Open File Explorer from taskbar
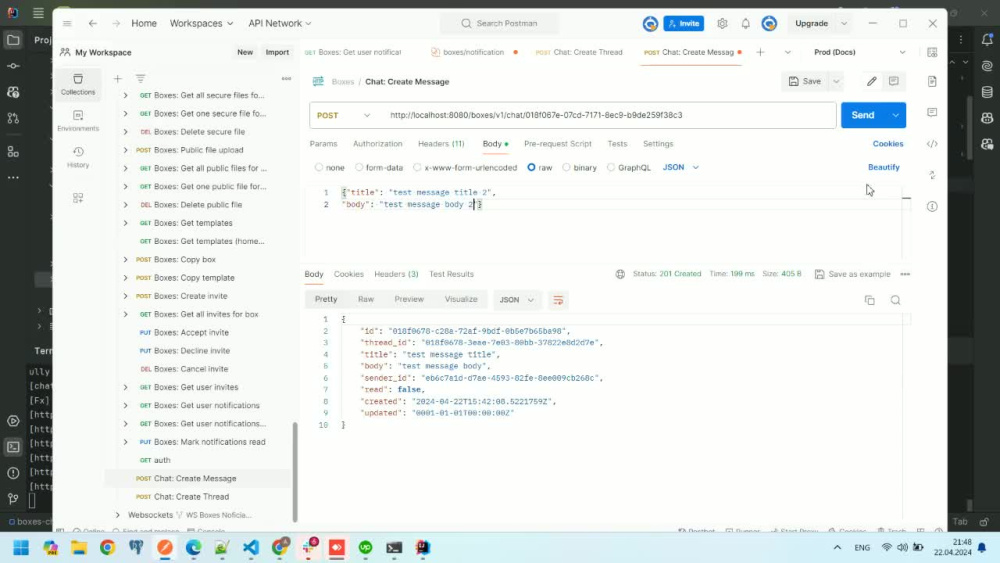The width and height of the screenshot is (1000, 563). pyautogui.click(x=78, y=547)
